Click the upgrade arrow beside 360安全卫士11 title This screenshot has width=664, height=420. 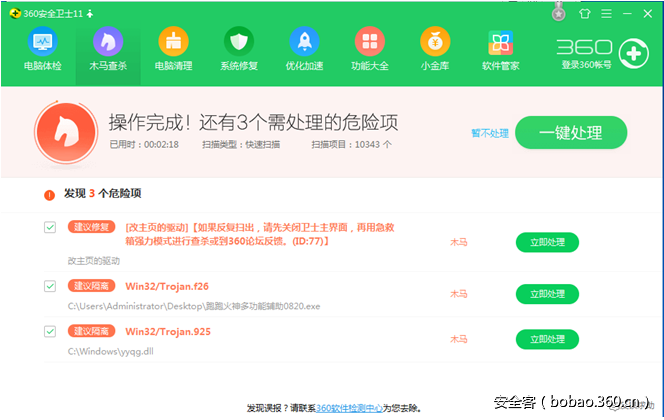pyautogui.click(x=91, y=12)
